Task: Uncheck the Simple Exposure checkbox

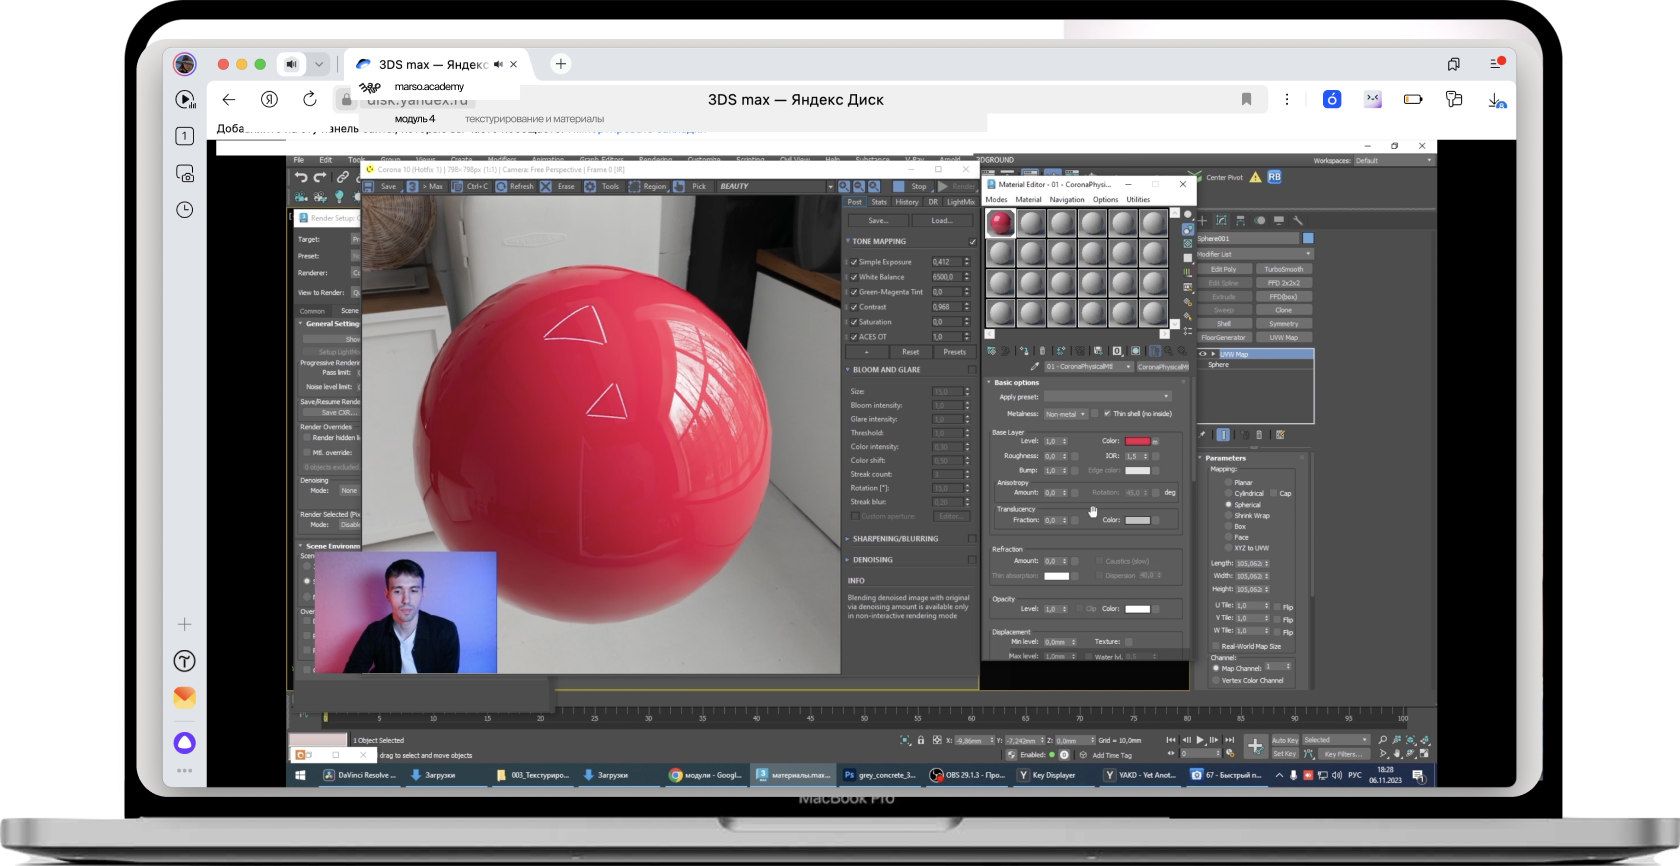Action: click(854, 262)
